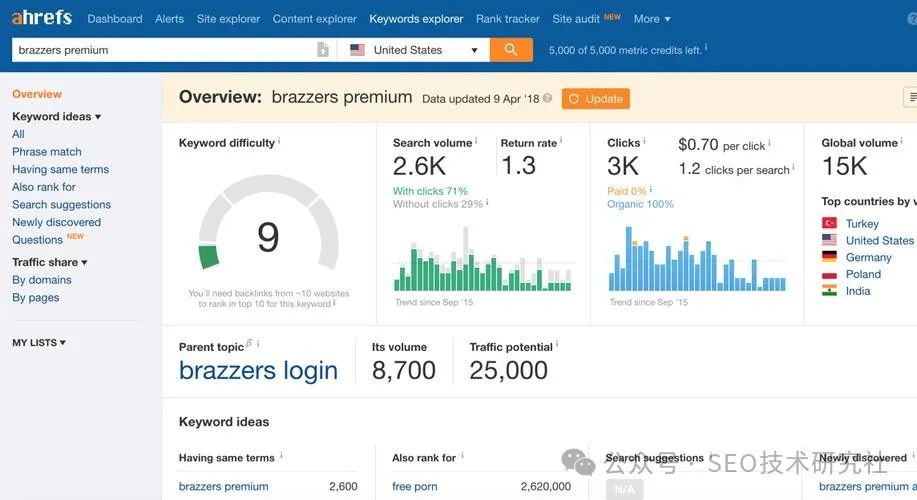917x500 pixels.
Task: Expand the More menu in top navigation
Action: click(652, 18)
